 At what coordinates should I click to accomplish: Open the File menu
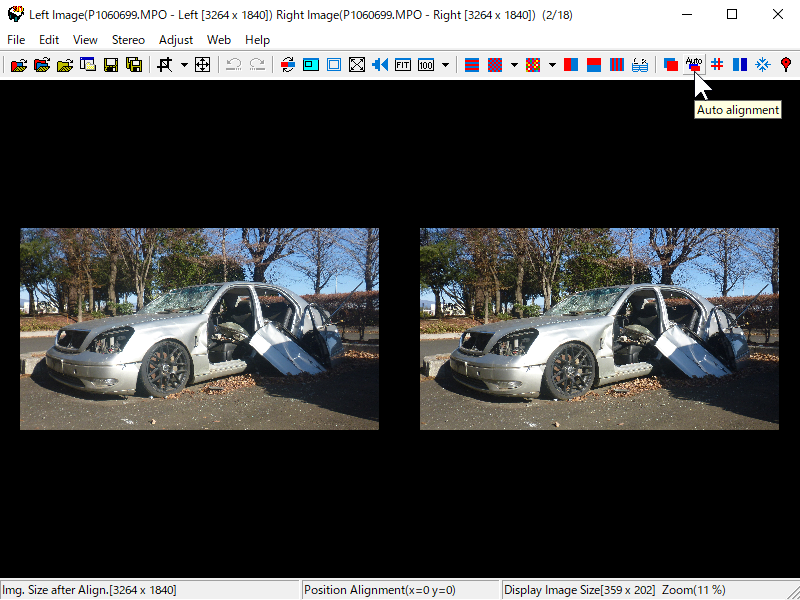[x=16, y=40]
